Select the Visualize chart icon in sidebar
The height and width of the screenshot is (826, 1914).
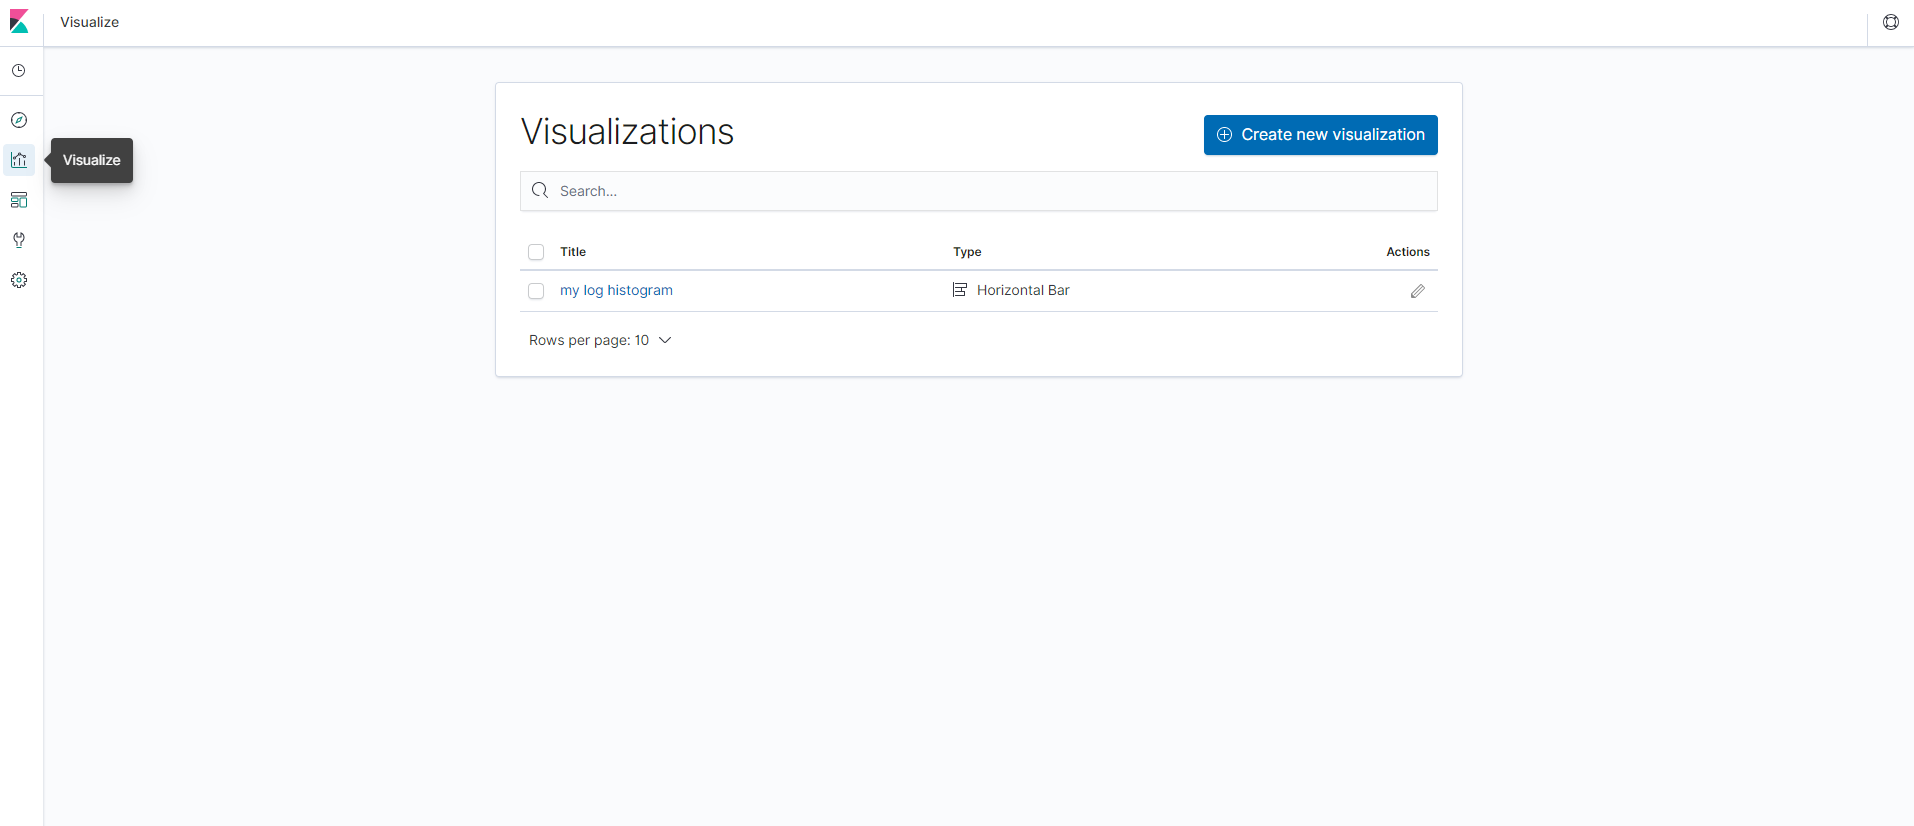coord(19,160)
